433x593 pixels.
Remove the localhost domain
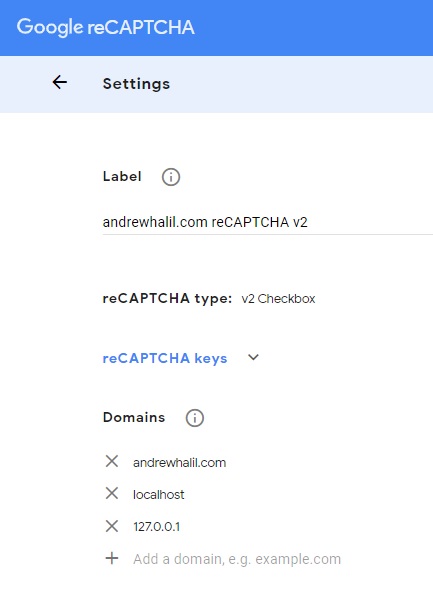click(112, 494)
